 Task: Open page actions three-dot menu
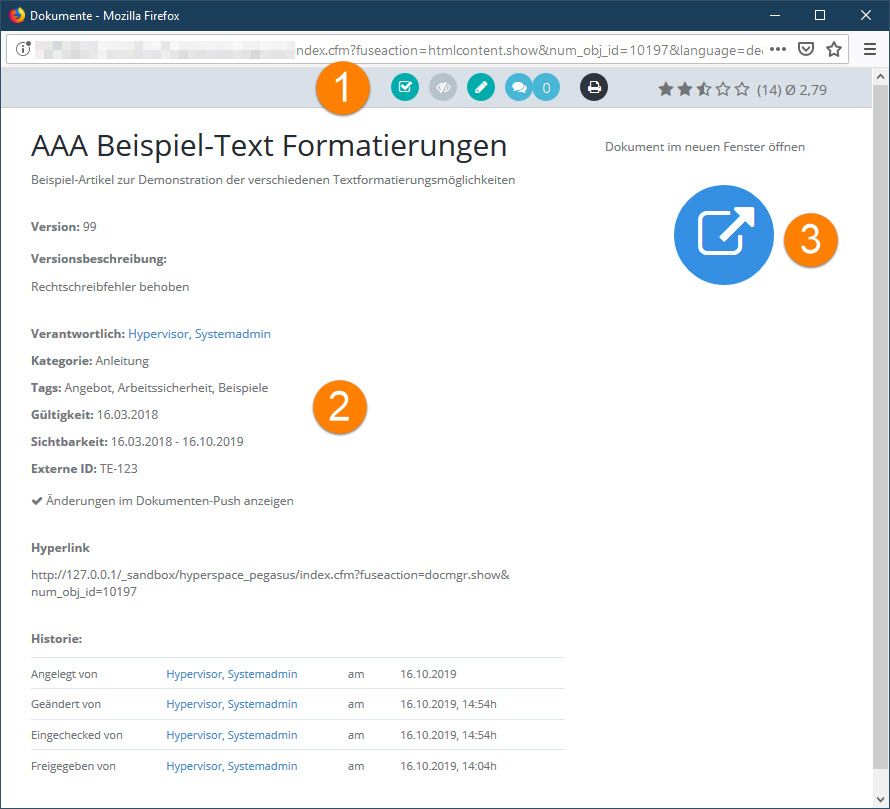[778, 49]
